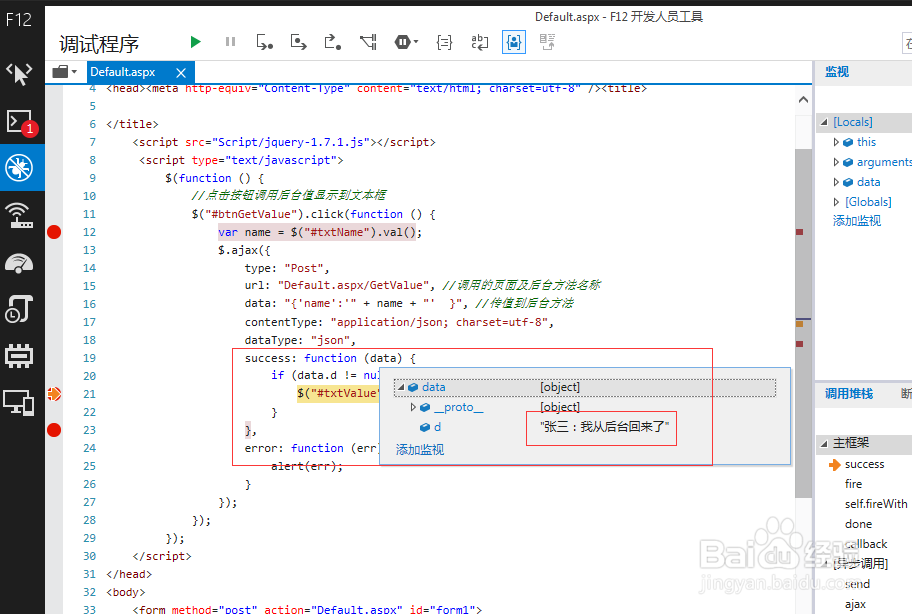Collapse the 主框架 call stack group
This screenshot has width=912, height=614.
824,443
